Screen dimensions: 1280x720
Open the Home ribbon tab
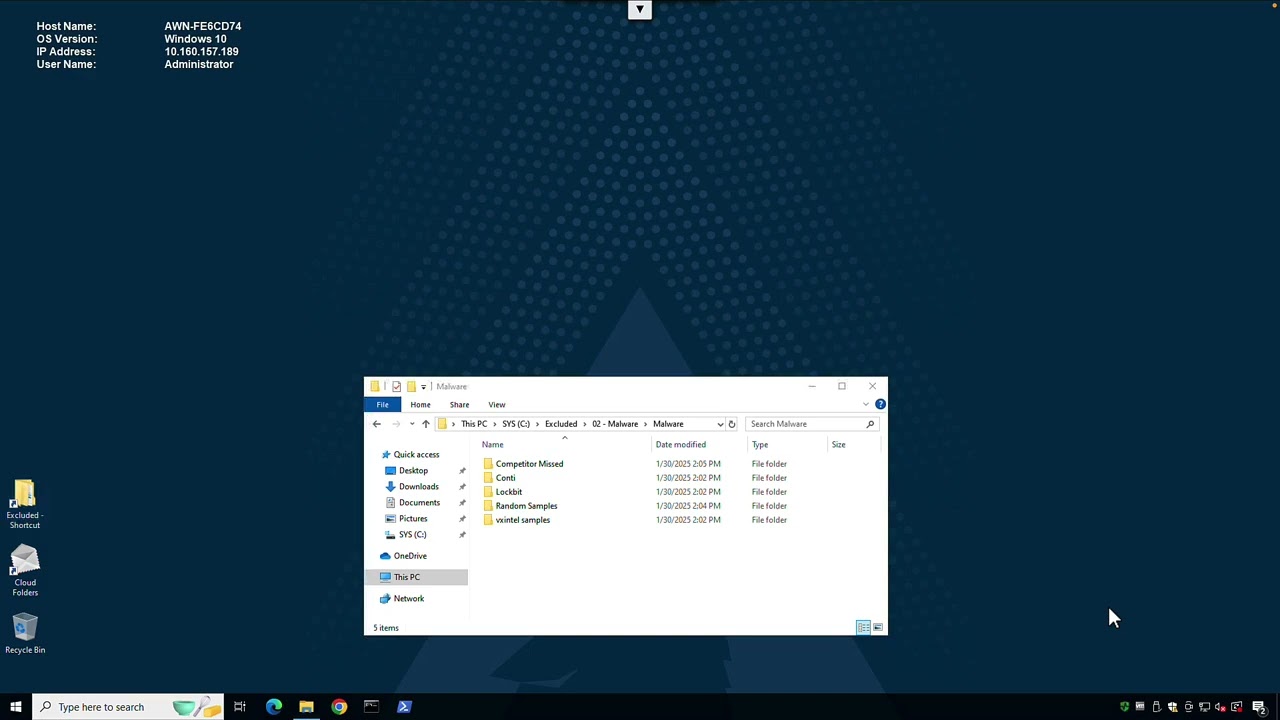420,404
